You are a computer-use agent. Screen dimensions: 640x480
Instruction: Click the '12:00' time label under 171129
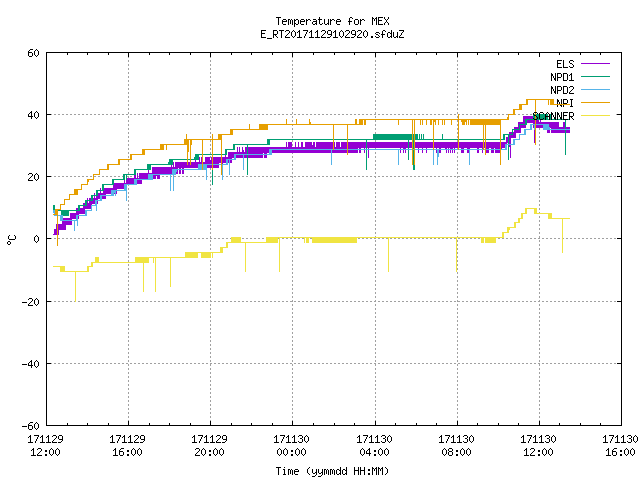click(x=45, y=452)
